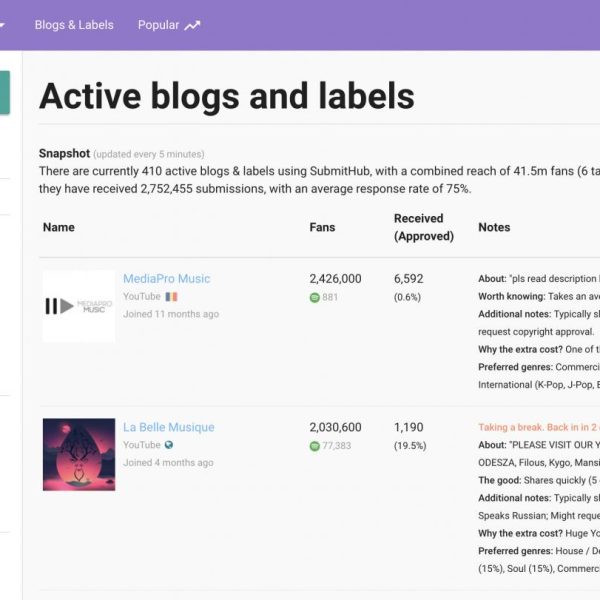Click the 'Joined 11 months ago' text
The width and height of the screenshot is (600, 600).
[x=171, y=314]
